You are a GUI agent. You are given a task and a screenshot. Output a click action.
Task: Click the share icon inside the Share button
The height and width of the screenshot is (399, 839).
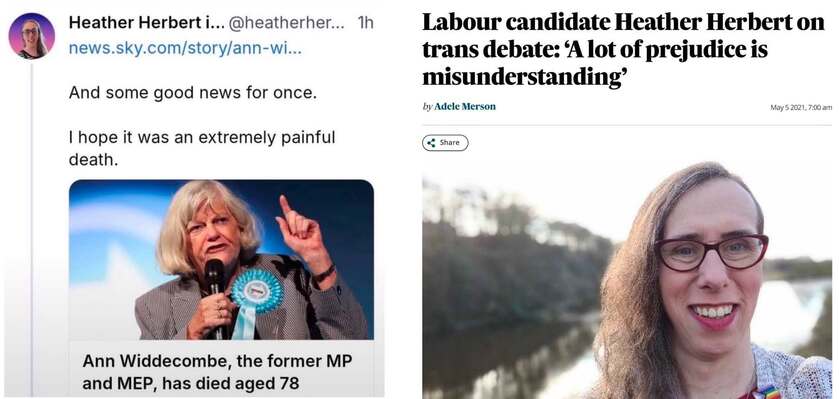click(431, 143)
